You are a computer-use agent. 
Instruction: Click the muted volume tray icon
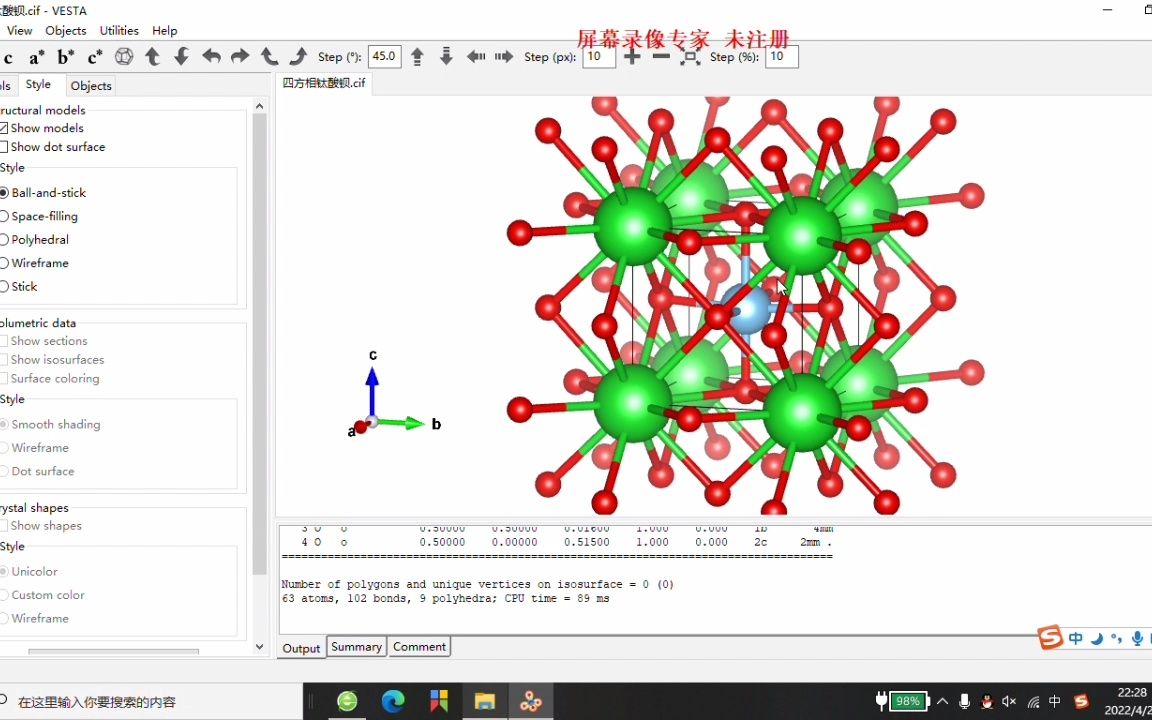click(1009, 702)
